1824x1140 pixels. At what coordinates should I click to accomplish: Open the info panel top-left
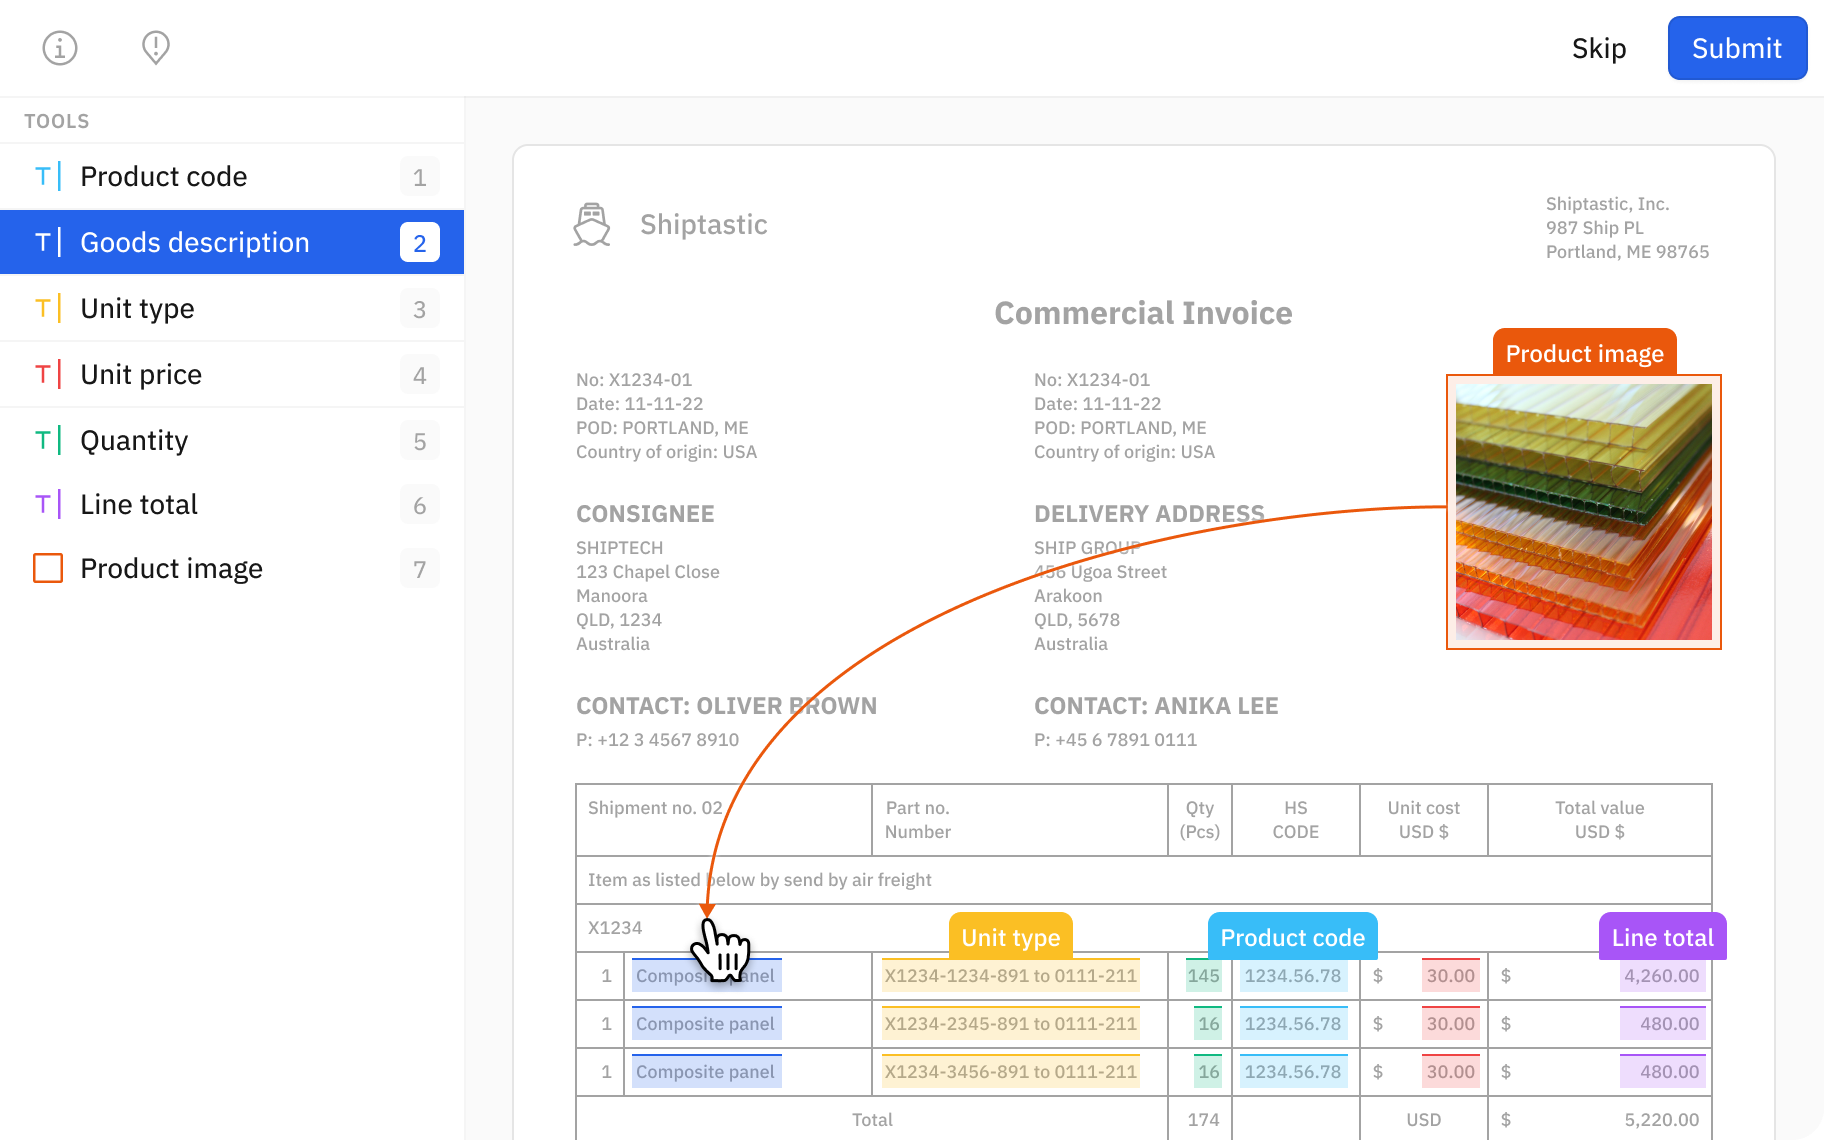(x=59, y=47)
